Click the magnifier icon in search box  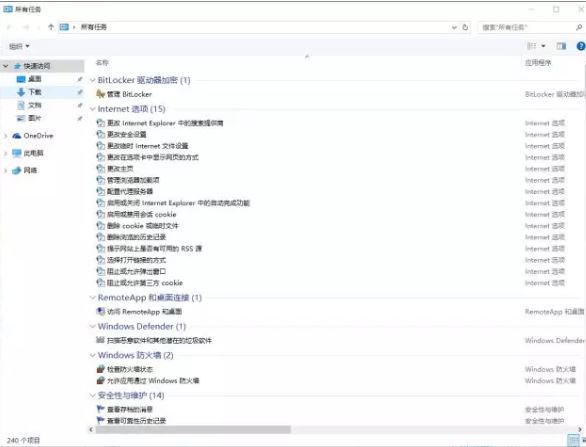(579, 27)
